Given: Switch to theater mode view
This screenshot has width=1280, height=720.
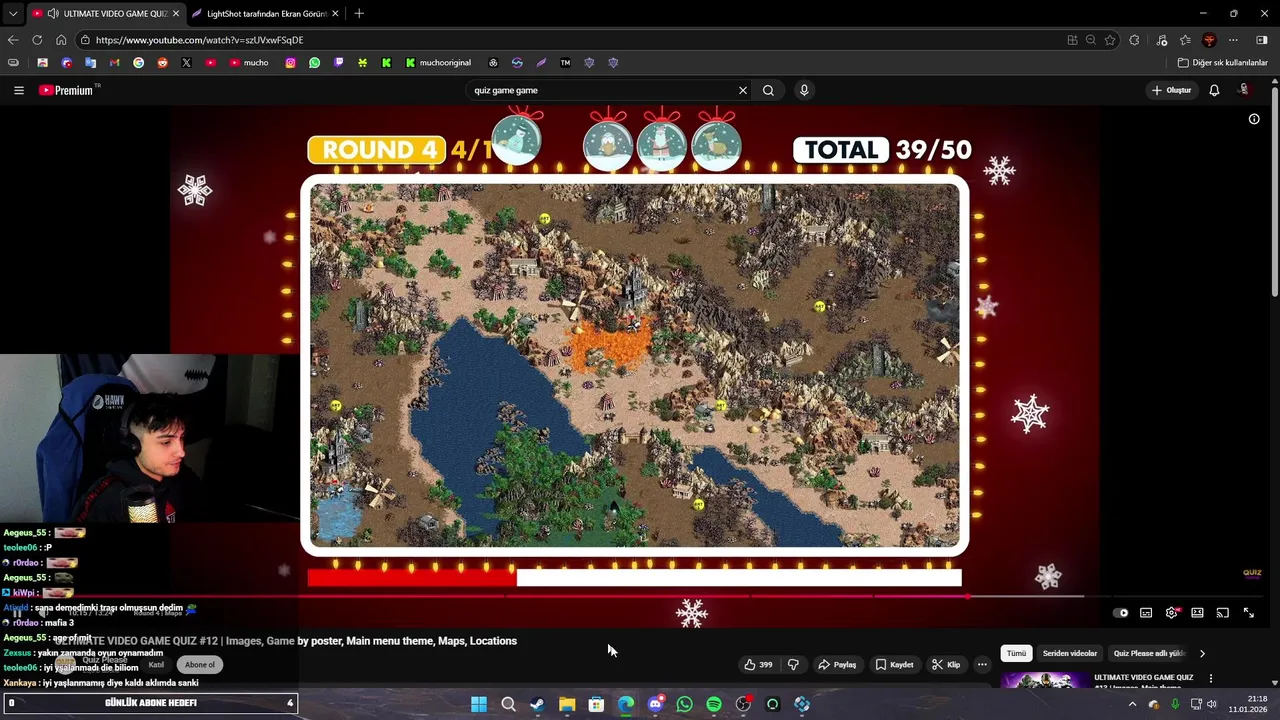Looking at the screenshot, I should click(x=1197, y=613).
